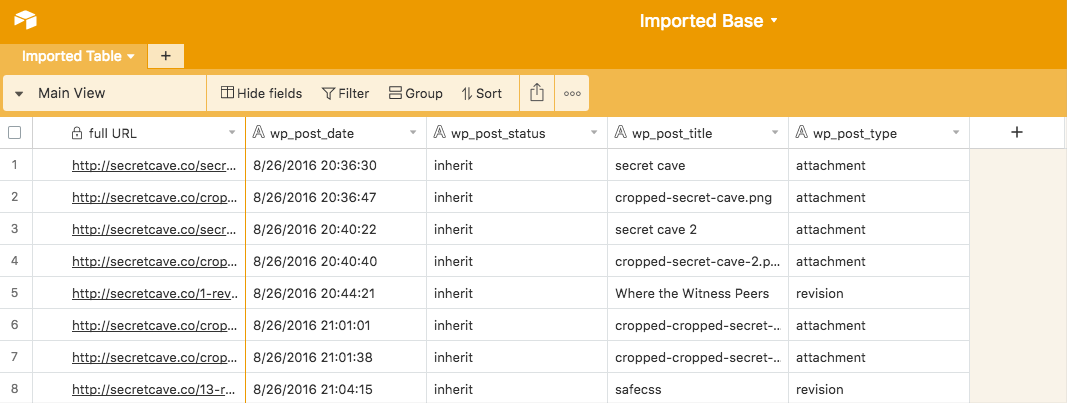Open the Sort options

click(481, 93)
